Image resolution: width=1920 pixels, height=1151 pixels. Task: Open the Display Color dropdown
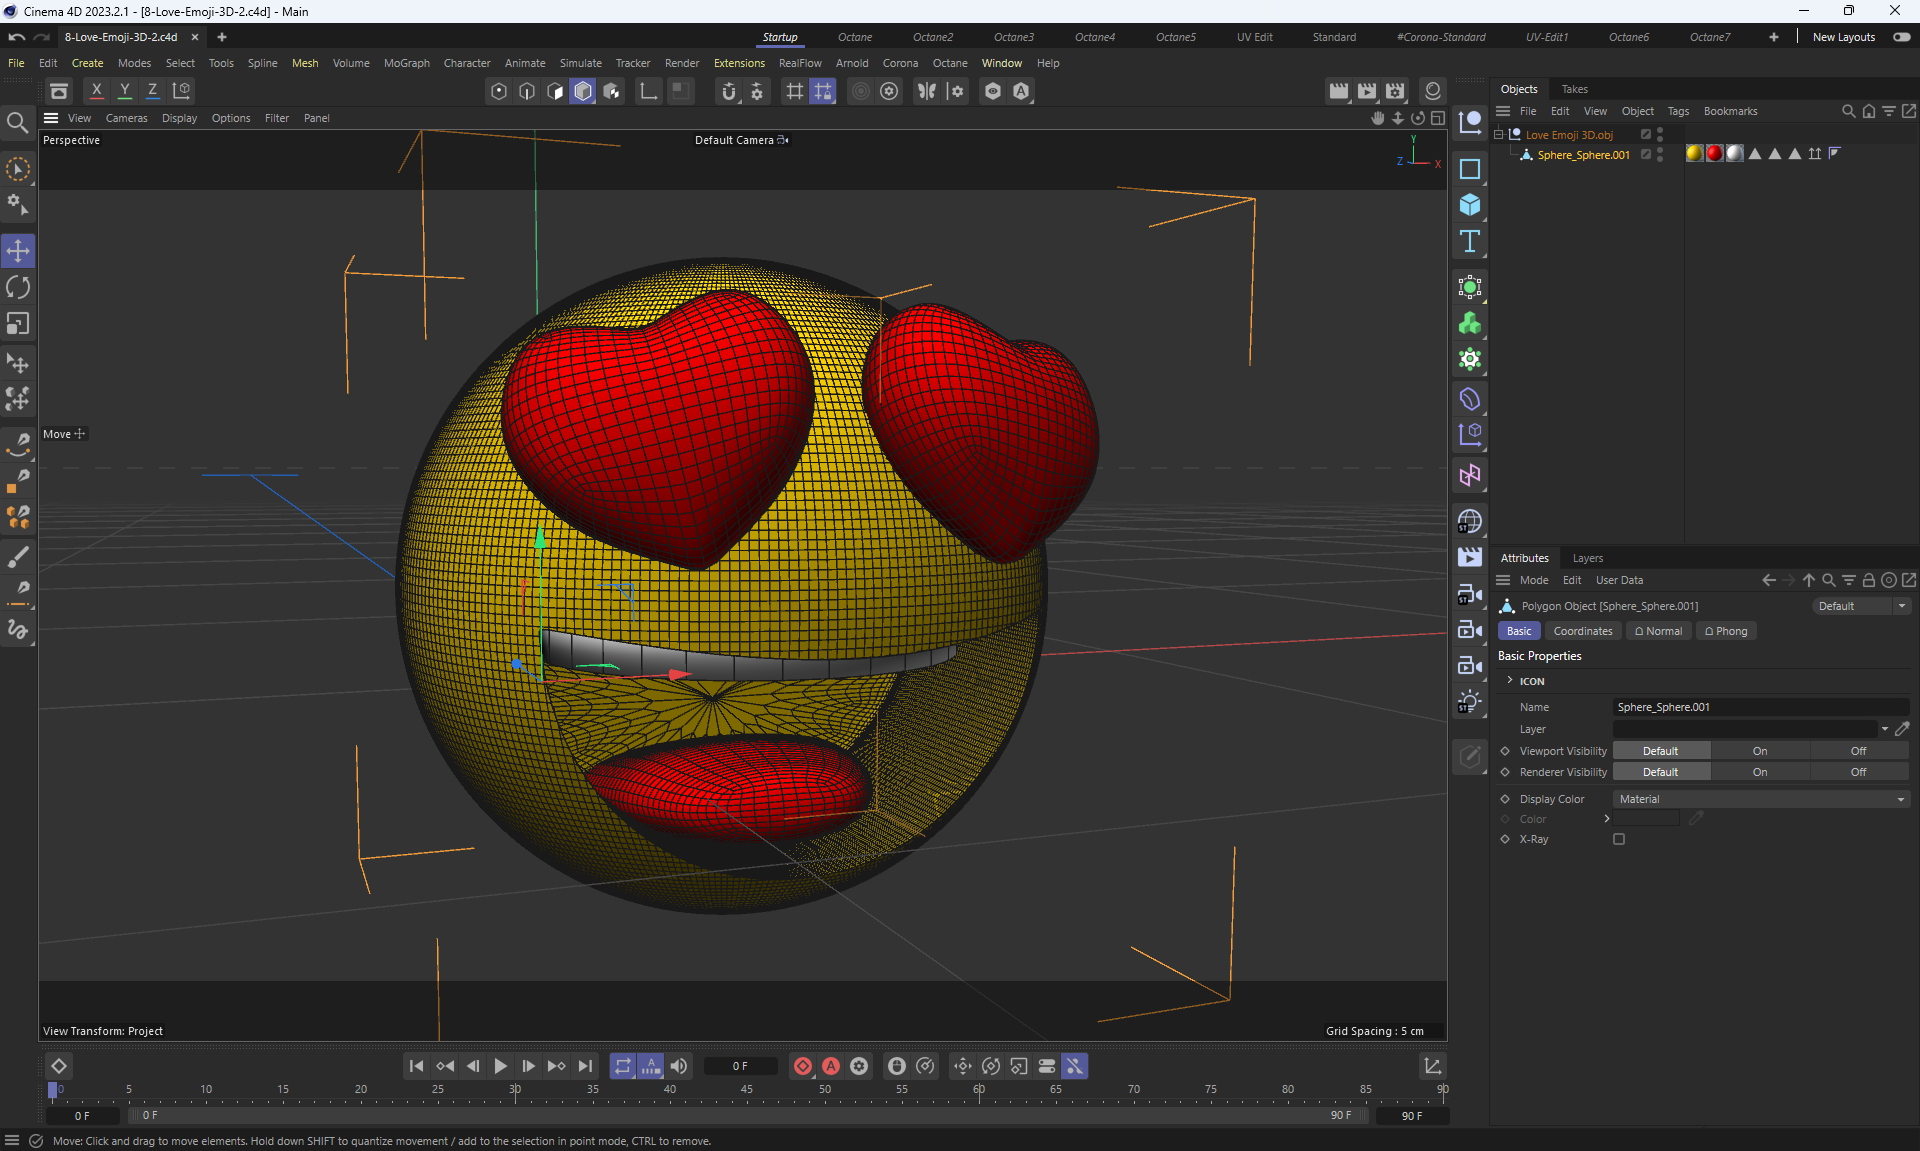click(x=1760, y=799)
